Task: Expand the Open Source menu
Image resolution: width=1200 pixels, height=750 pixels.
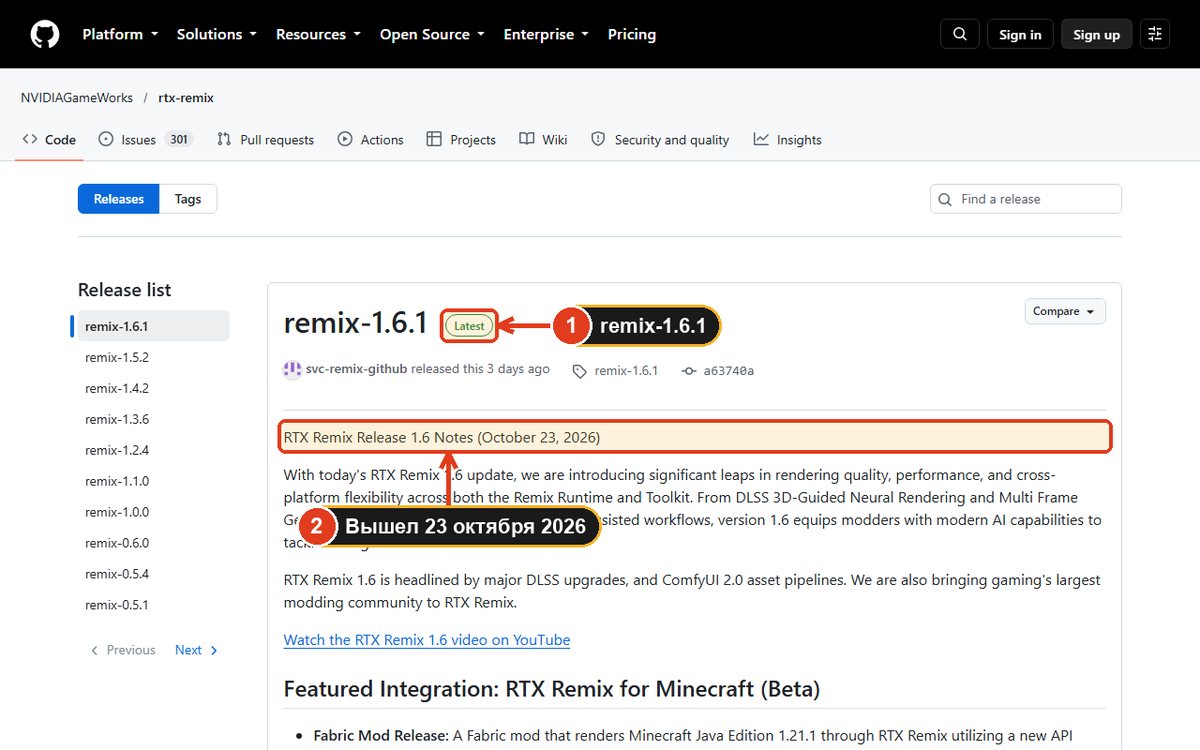Action: click(432, 34)
